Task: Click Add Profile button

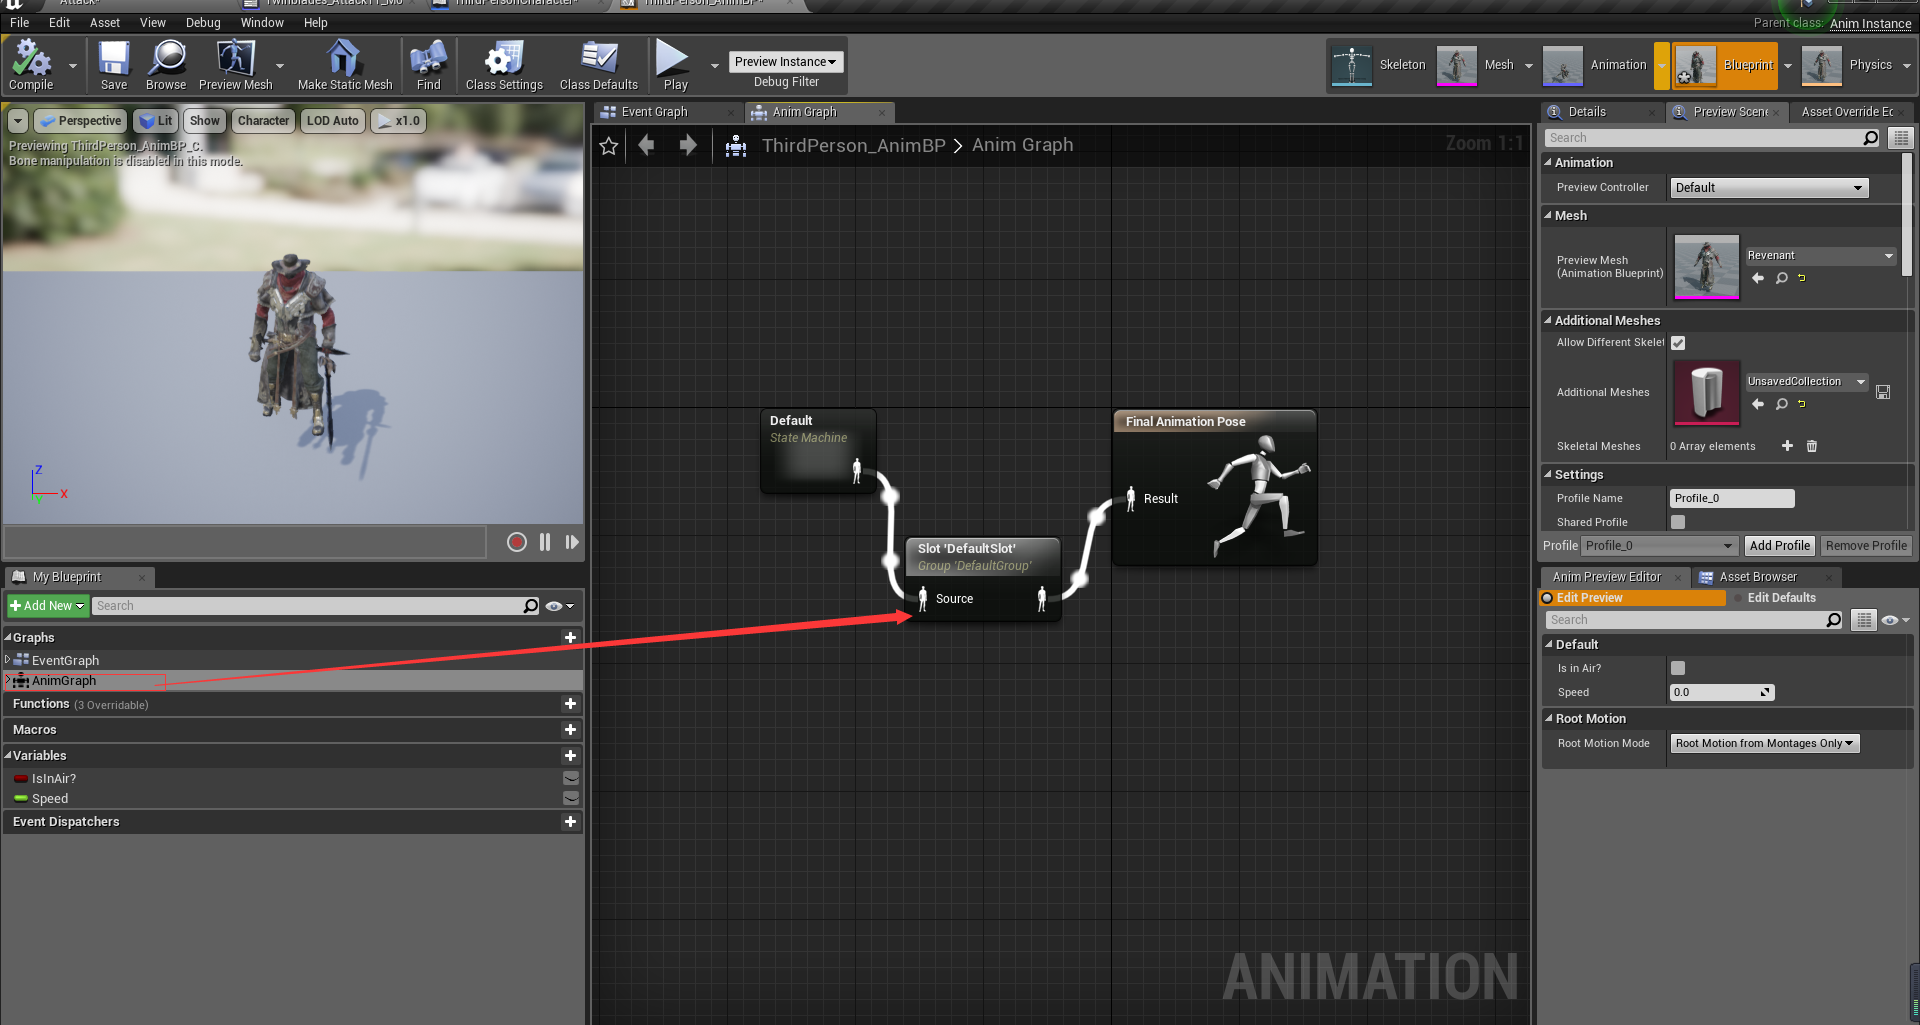Action: (1779, 546)
